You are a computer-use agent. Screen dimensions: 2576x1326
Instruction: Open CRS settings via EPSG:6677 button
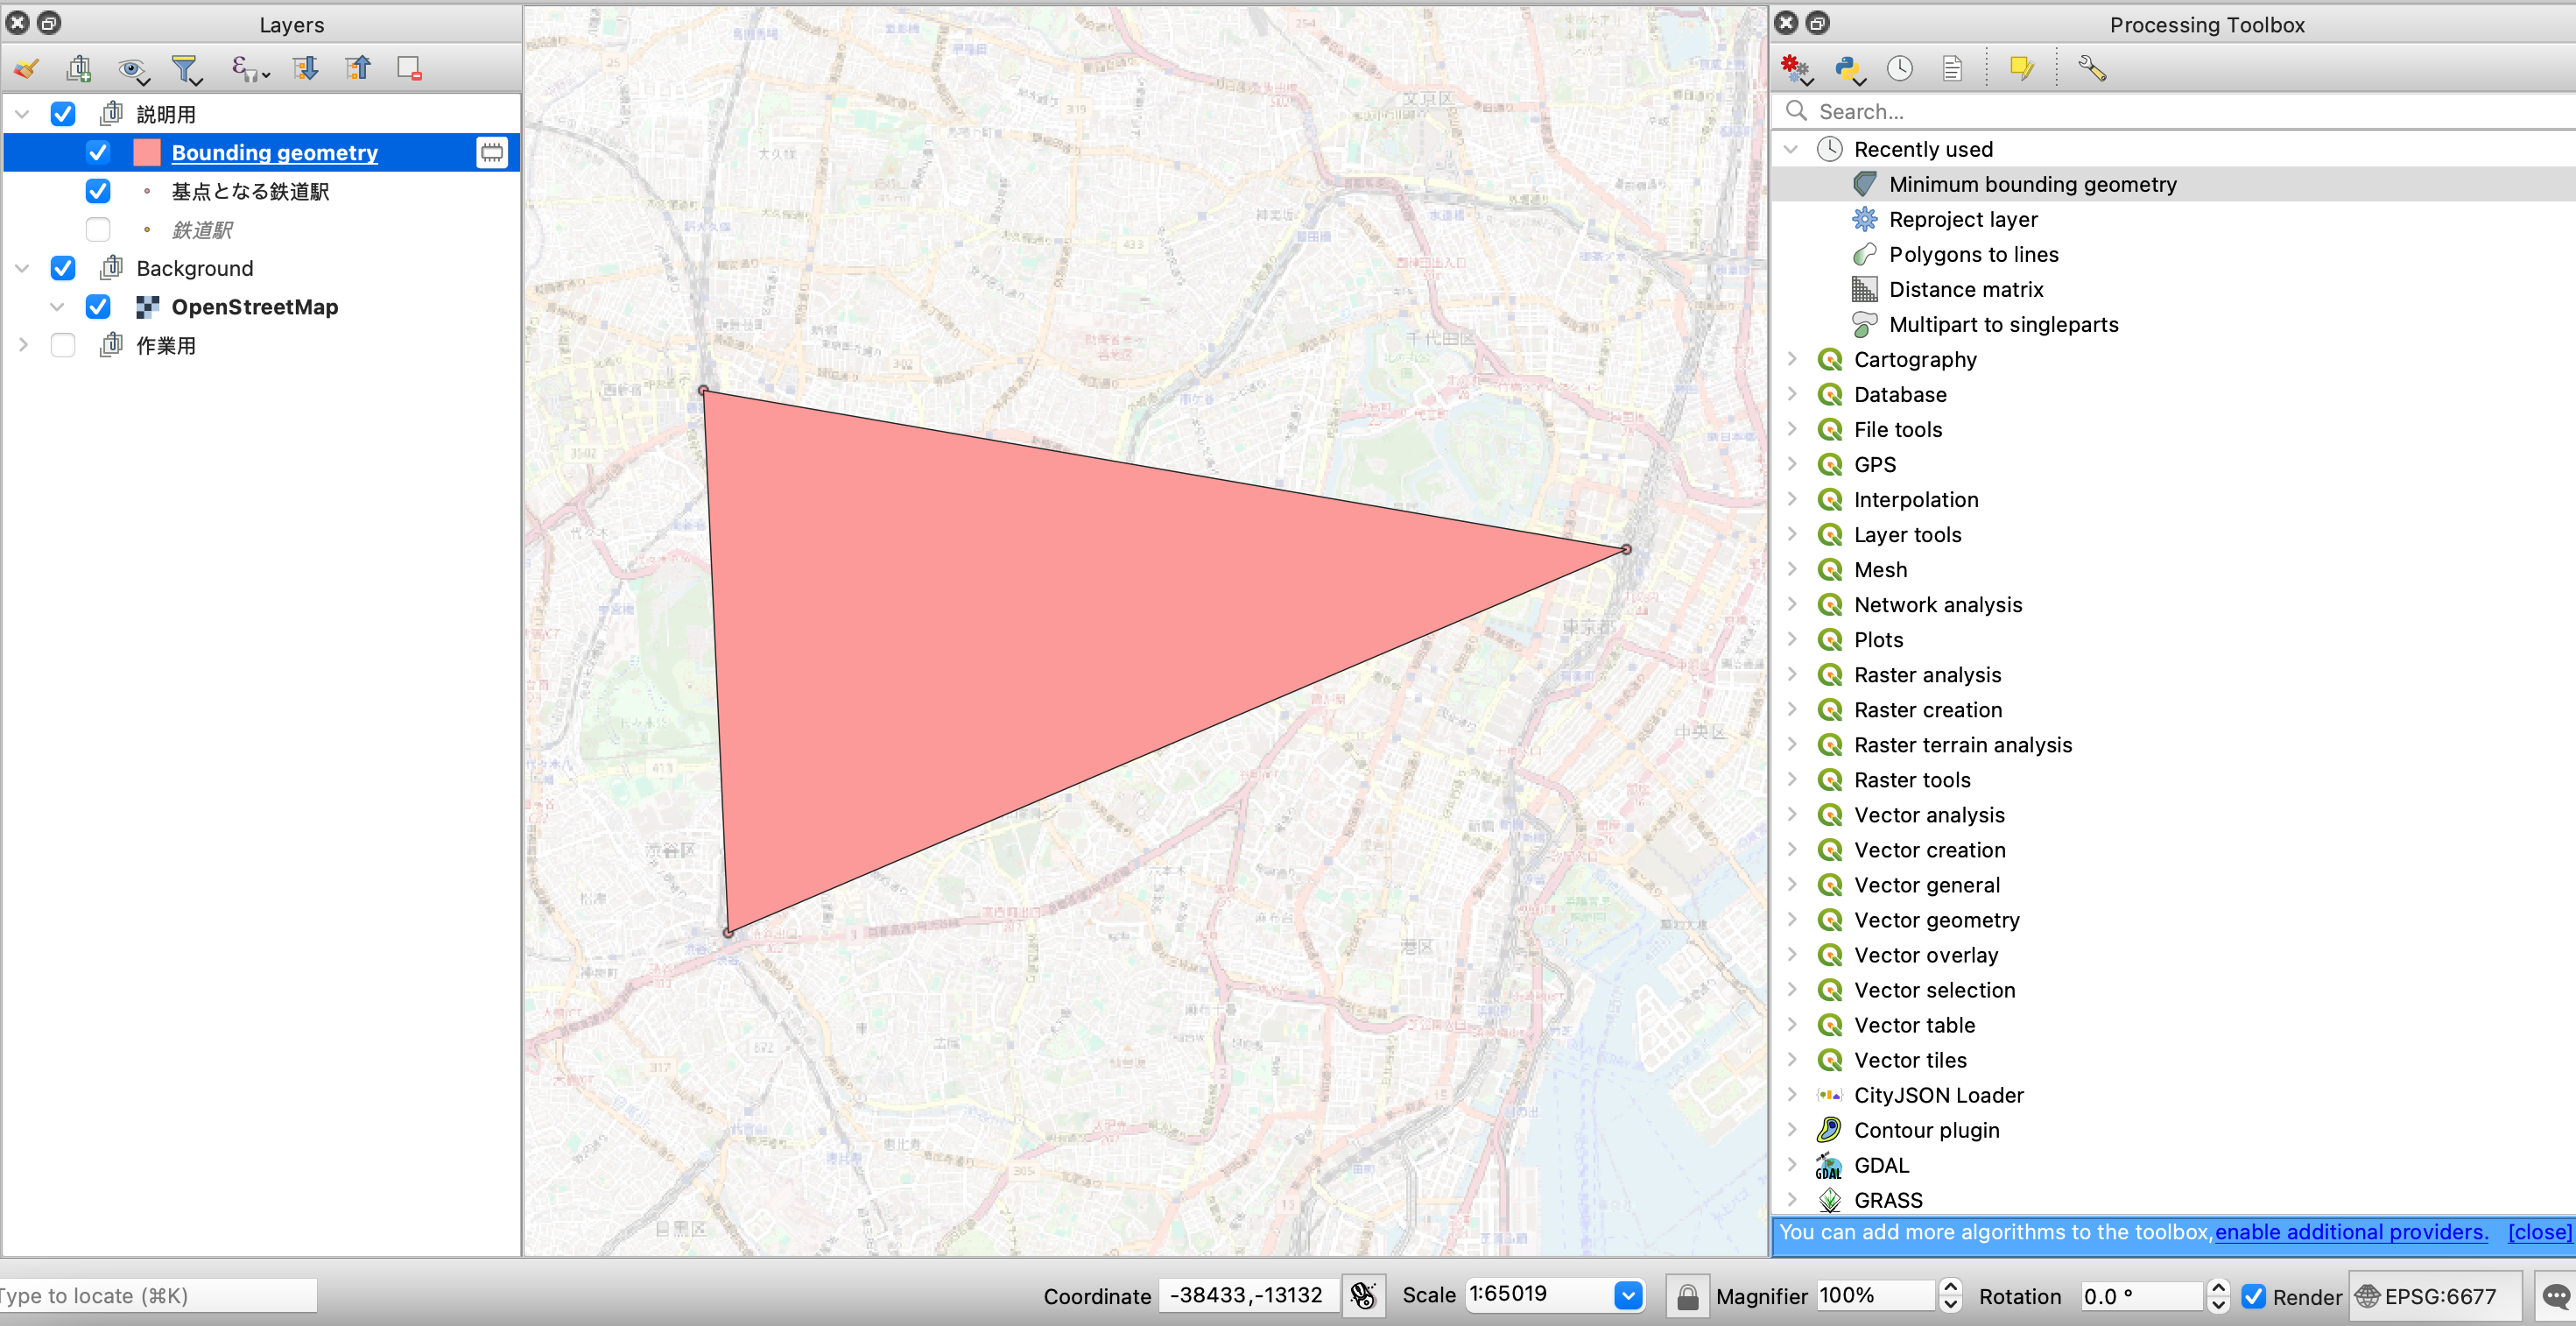coord(2434,1296)
